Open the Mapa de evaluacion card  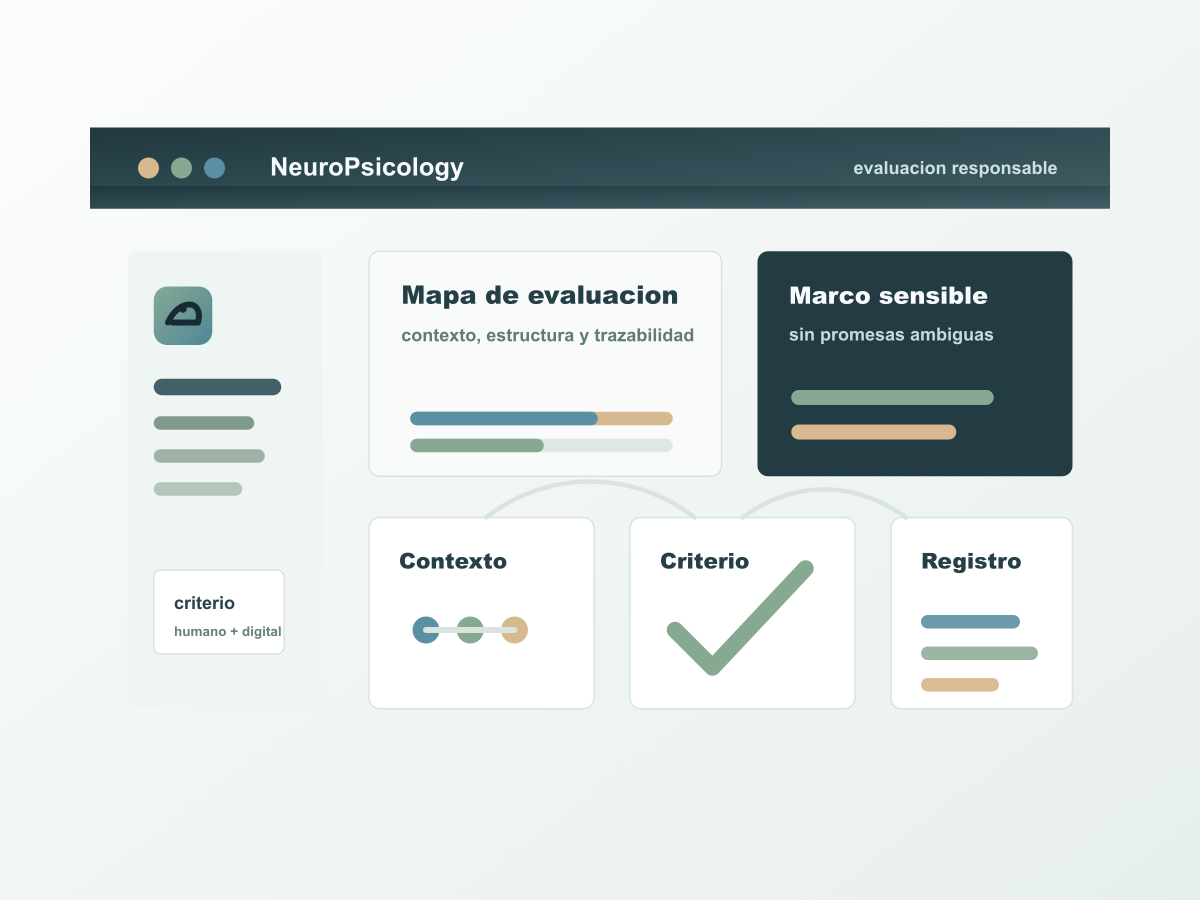545,364
